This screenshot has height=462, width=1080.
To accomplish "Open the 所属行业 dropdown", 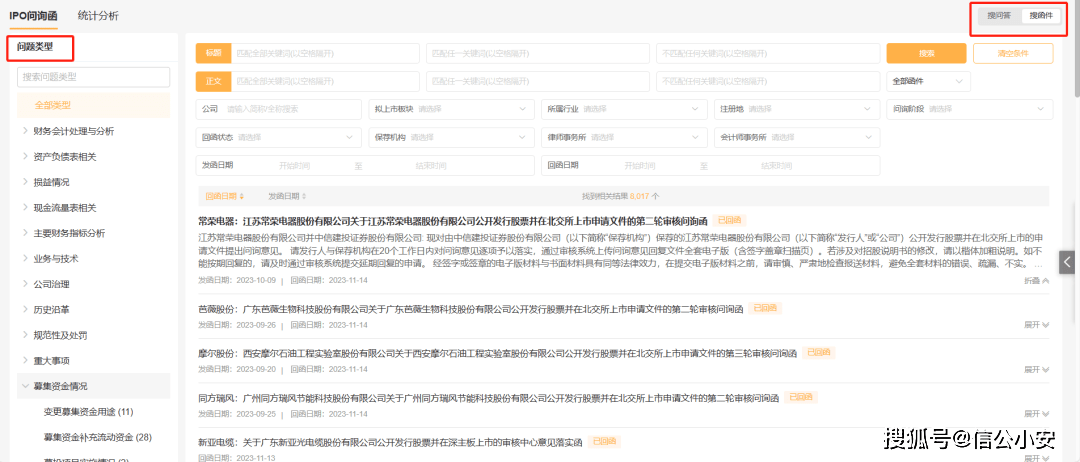I will click(624, 109).
